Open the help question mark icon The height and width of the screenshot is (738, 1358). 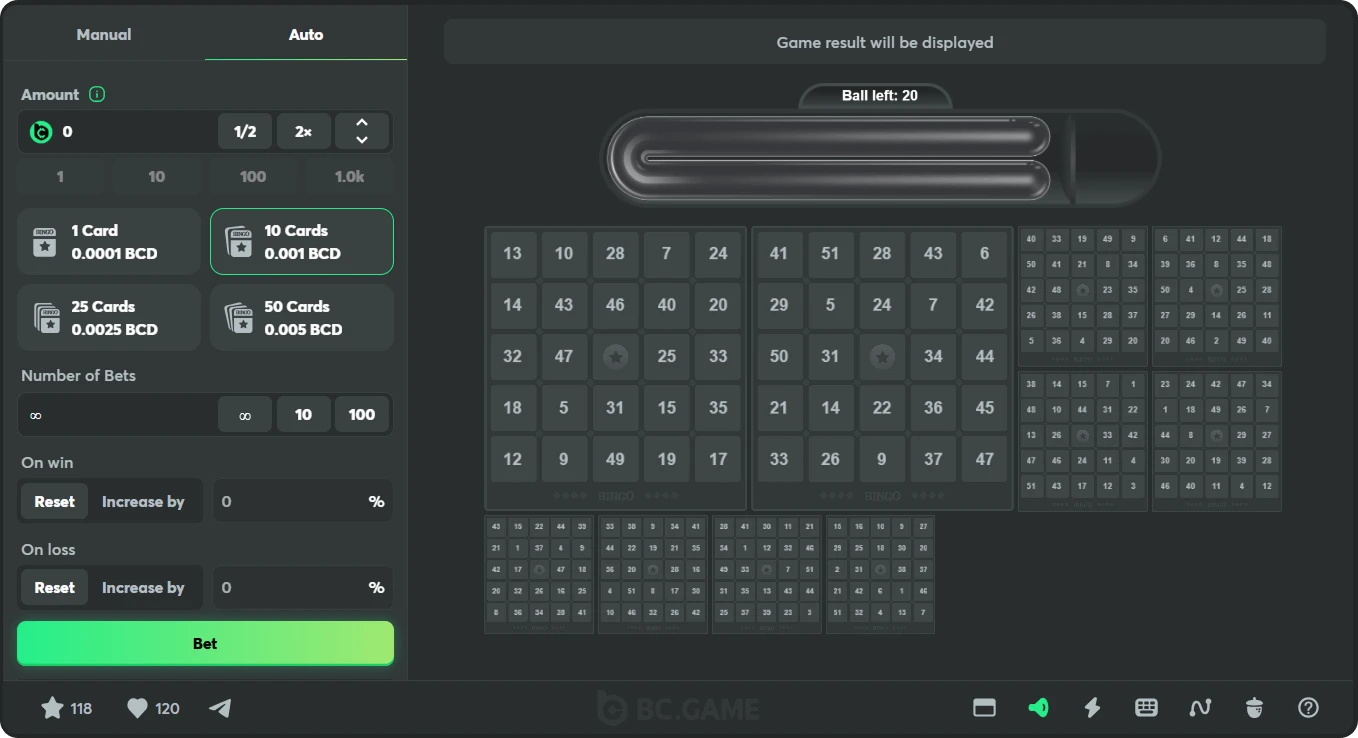pyautogui.click(x=1308, y=707)
